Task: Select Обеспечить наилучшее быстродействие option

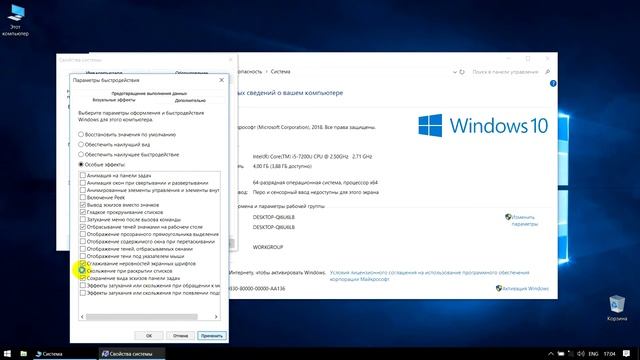Action: click(x=129, y=155)
